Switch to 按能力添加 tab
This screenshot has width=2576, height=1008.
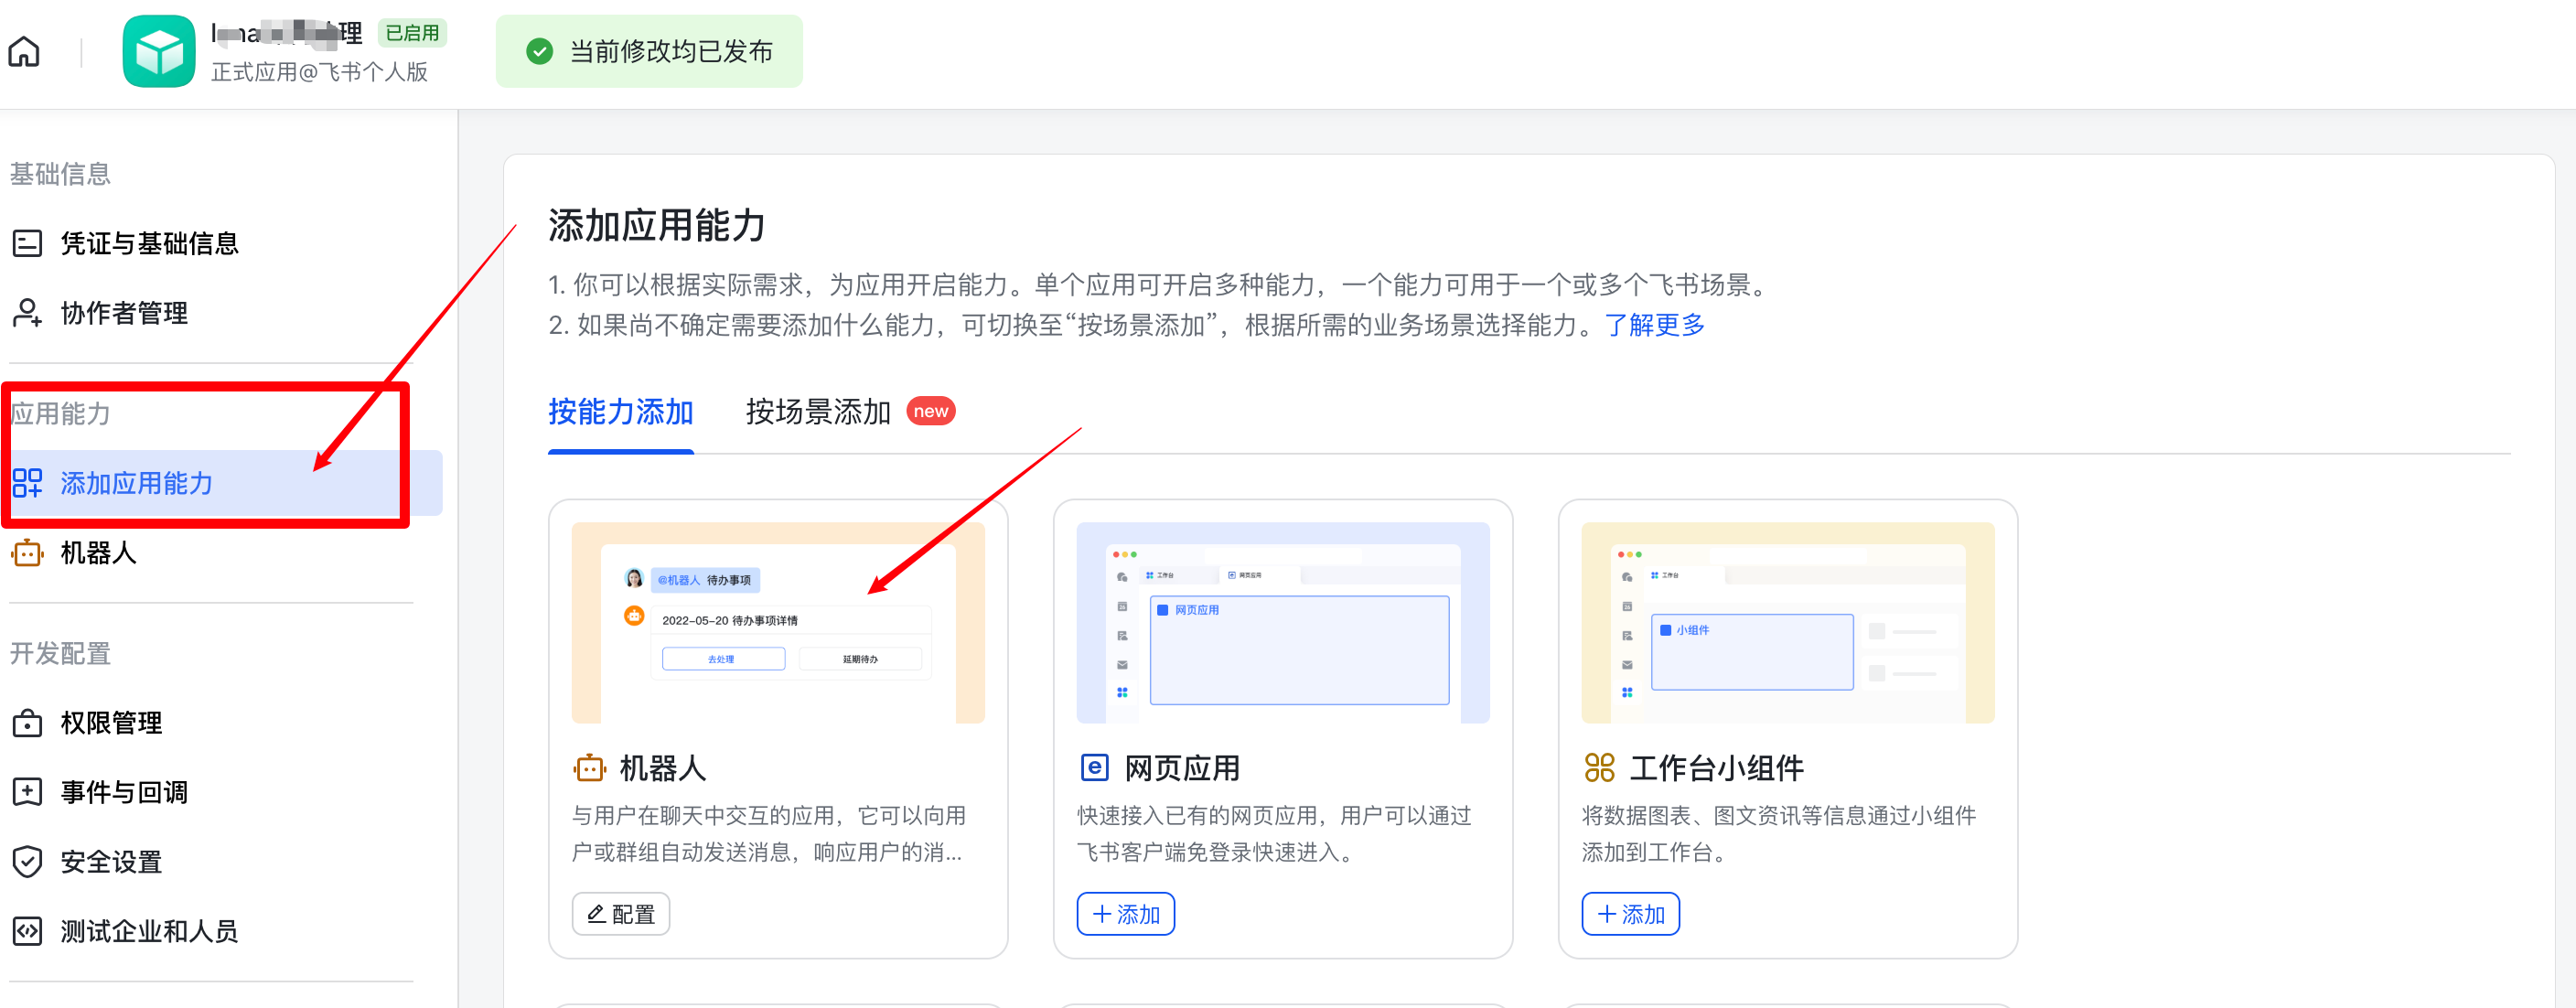pyautogui.click(x=620, y=412)
